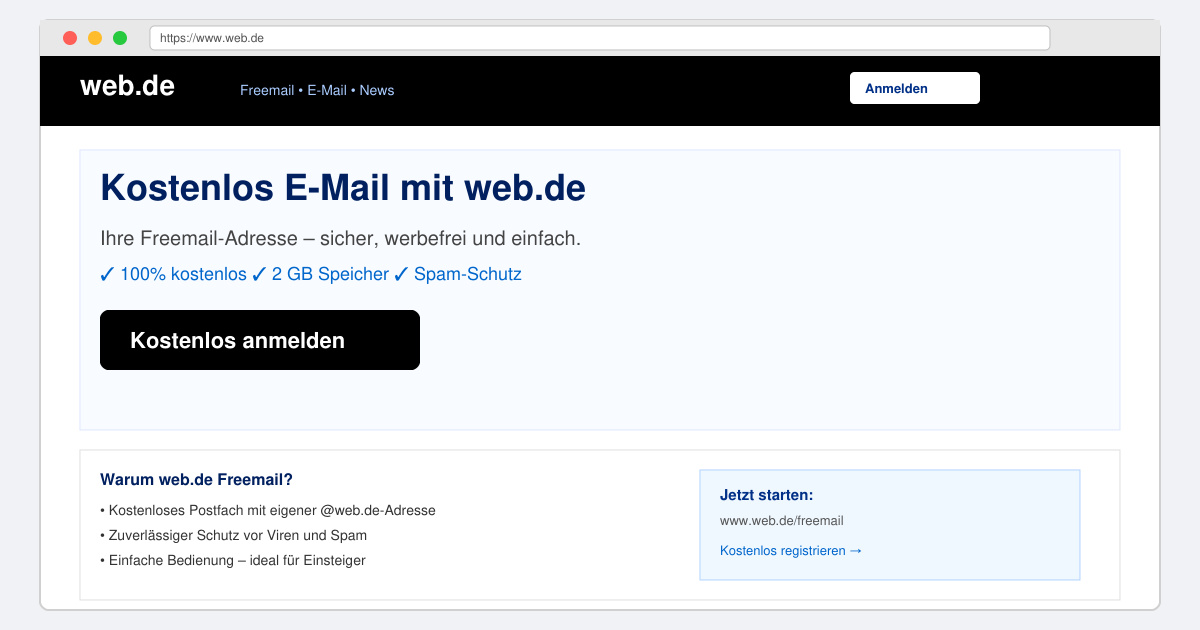Click the Kostenlos anmelden button

click(260, 340)
